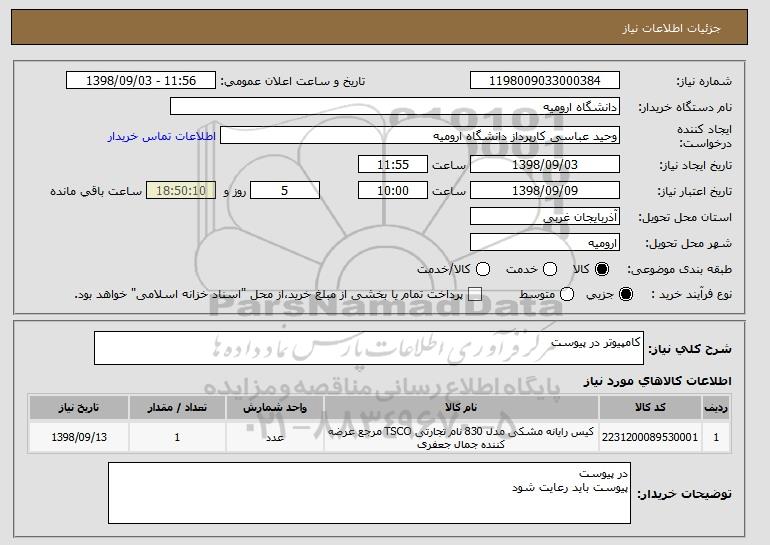Click the کد کالا column header

click(x=650, y=408)
